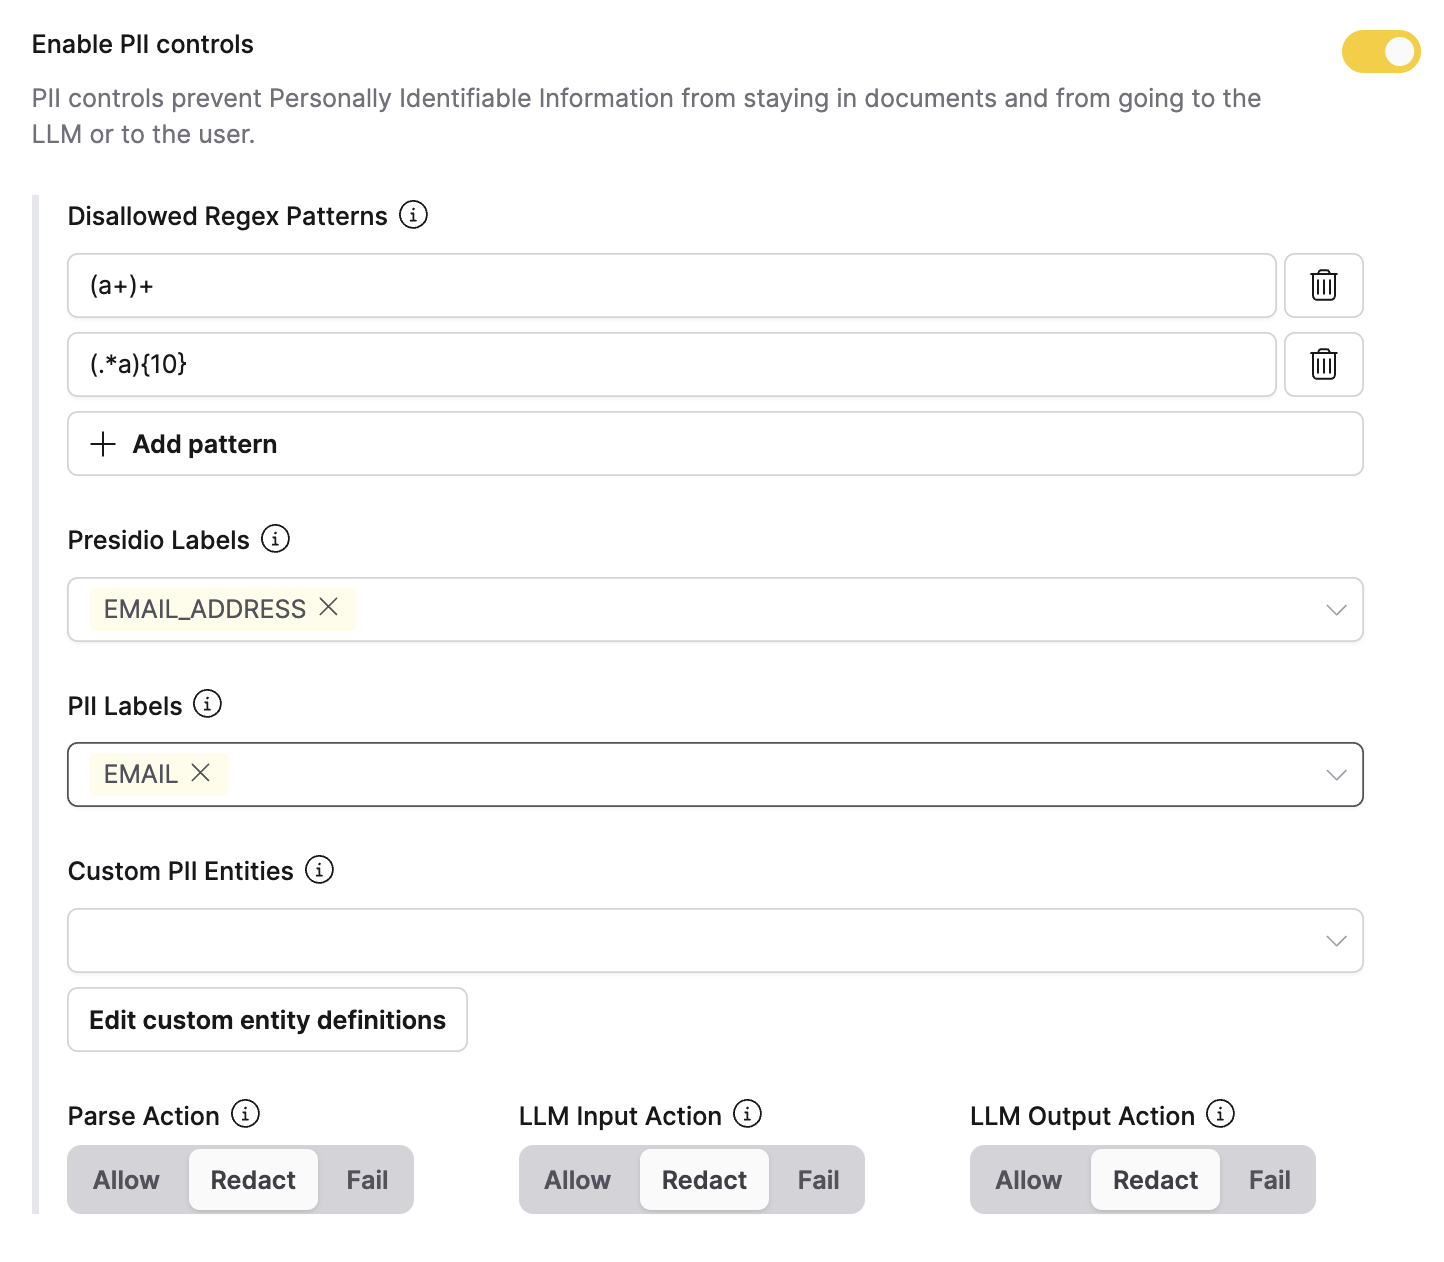1444x1262 pixels.
Task: Delete the (a+)+ regex pattern
Action: [x=1323, y=286]
